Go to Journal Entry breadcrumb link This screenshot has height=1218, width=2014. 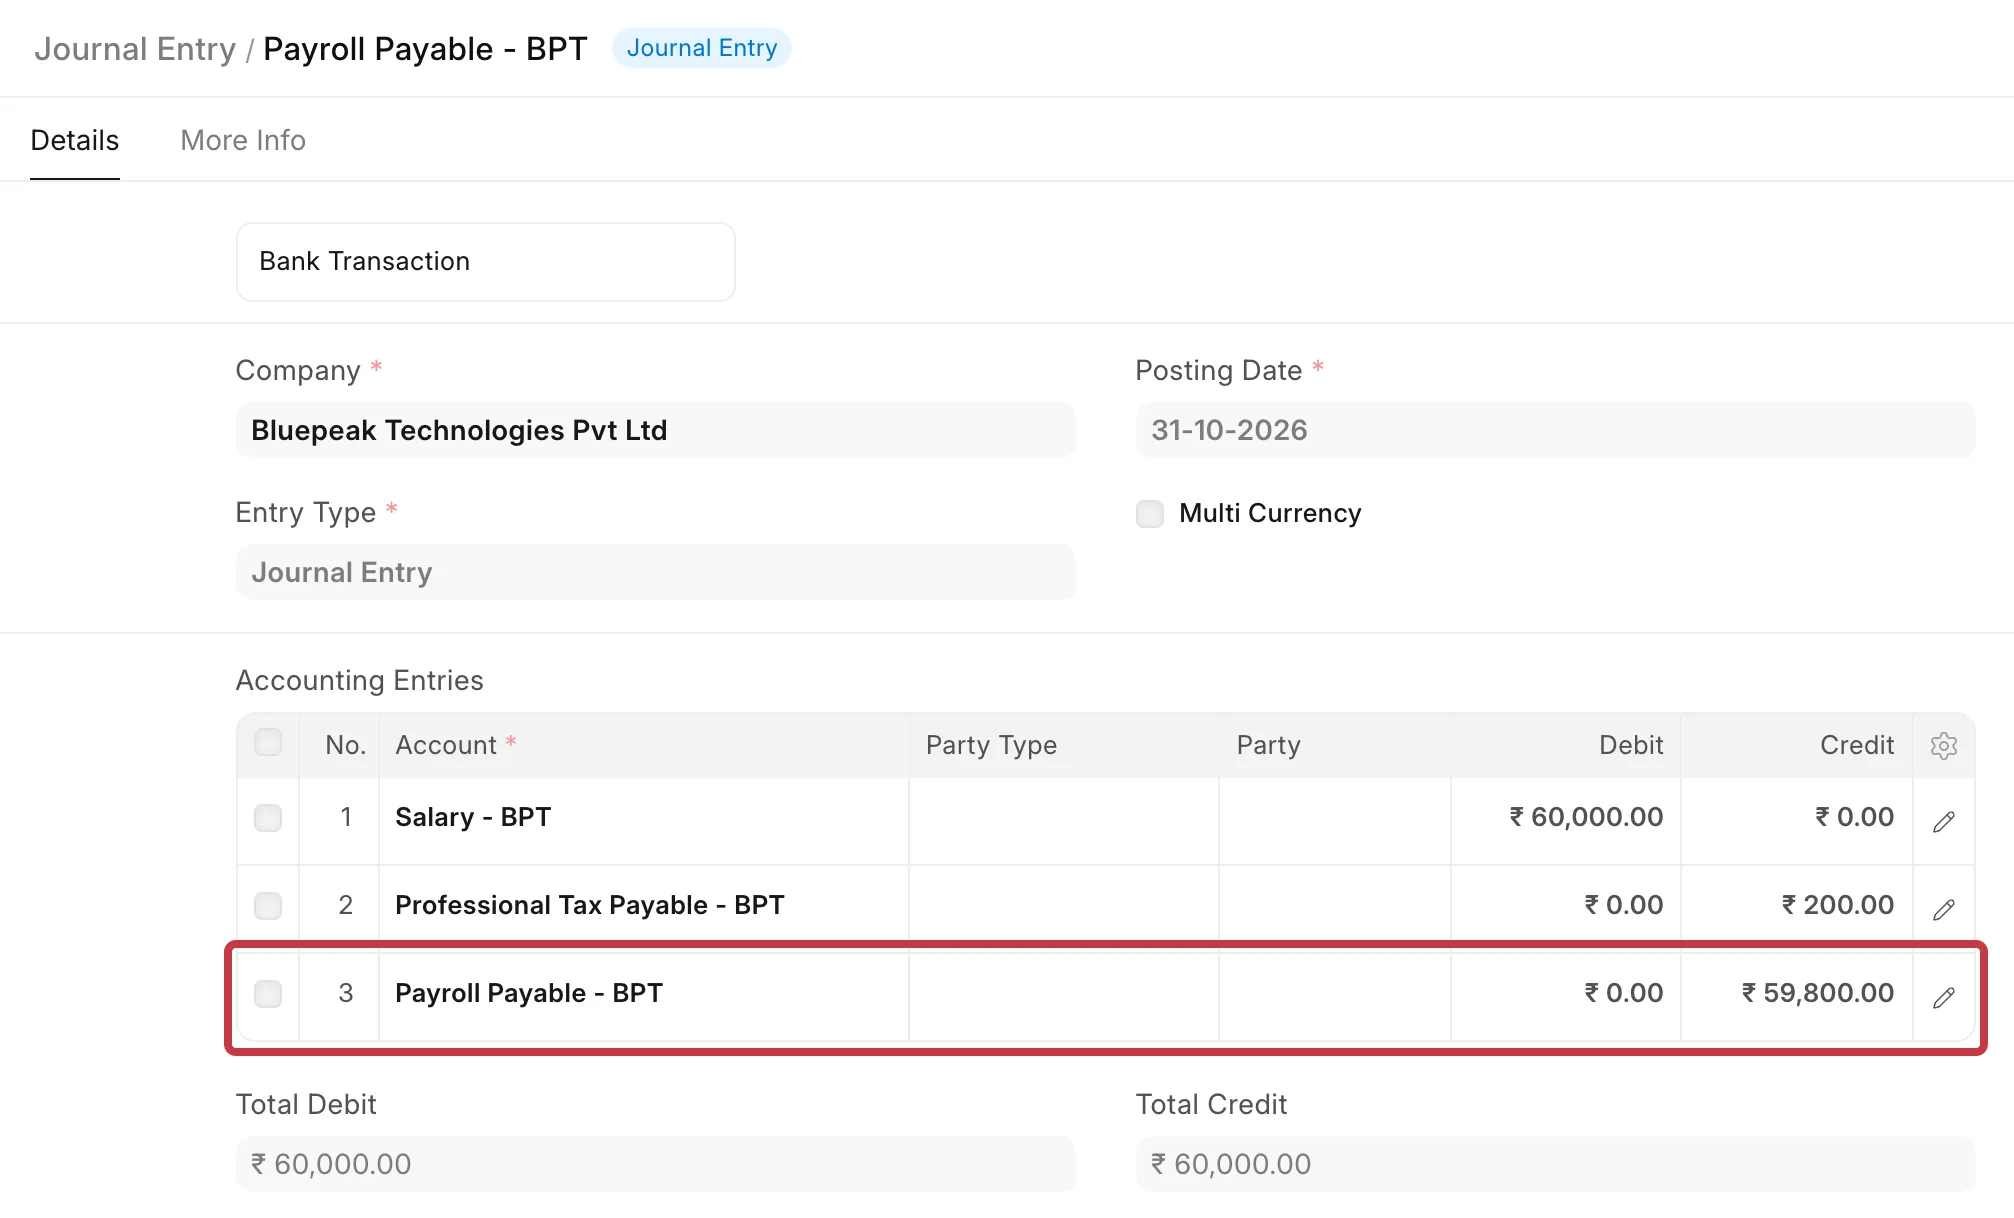pyautogui.click(x=135, y=49)
